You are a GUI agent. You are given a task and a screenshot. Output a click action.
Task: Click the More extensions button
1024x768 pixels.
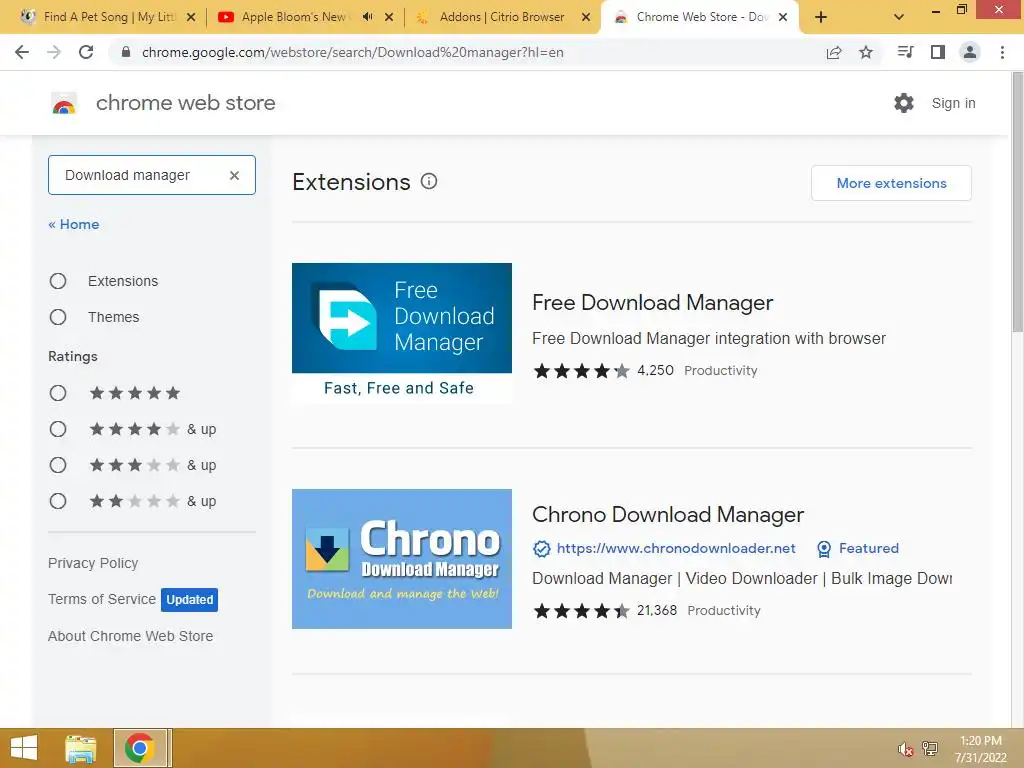[x=891, y=183]
